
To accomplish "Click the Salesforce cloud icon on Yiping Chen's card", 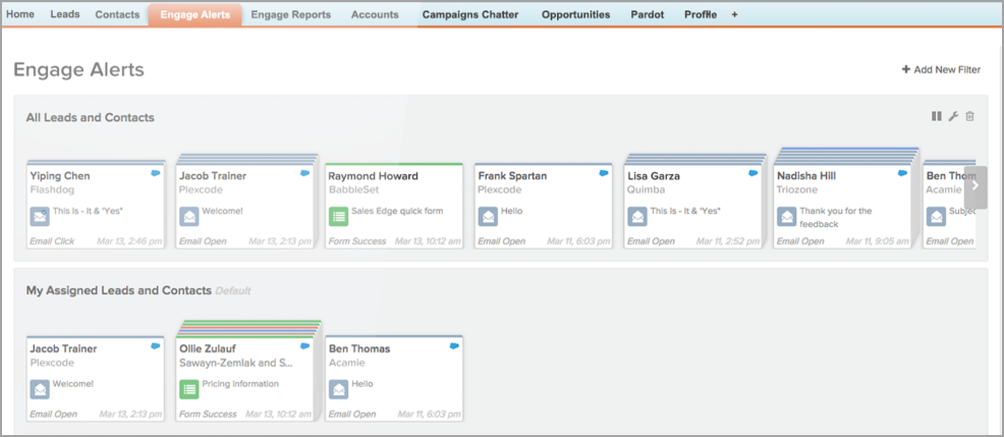I will click(156, 173).
